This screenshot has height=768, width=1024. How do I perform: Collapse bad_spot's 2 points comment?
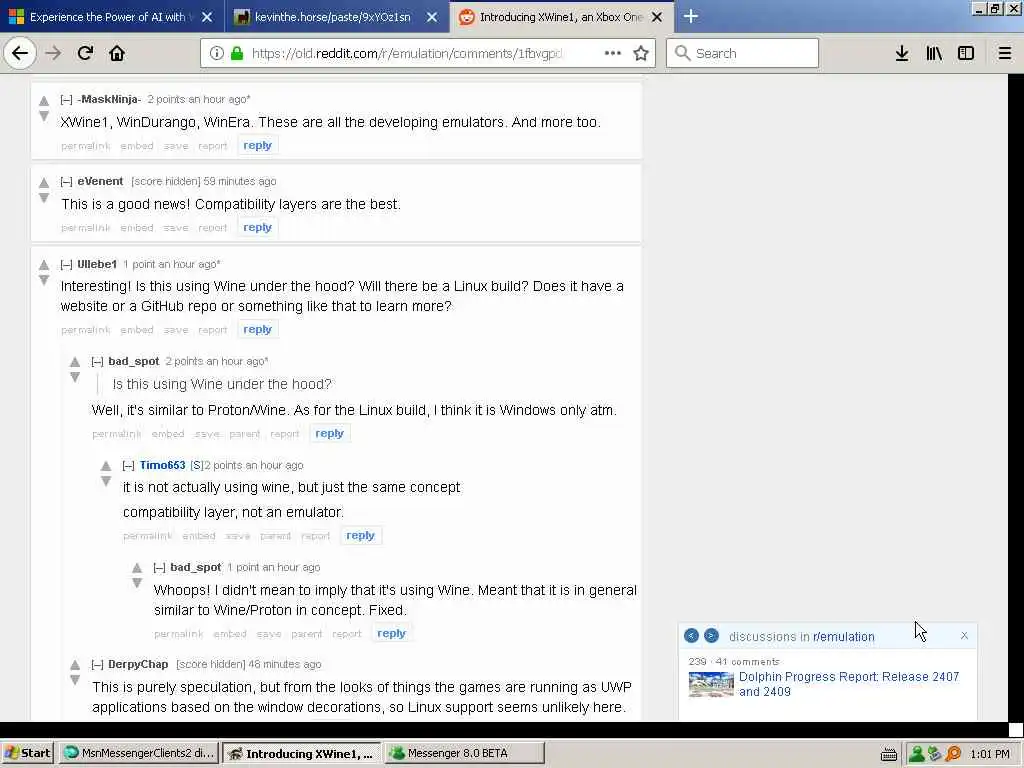click(97, 361)
